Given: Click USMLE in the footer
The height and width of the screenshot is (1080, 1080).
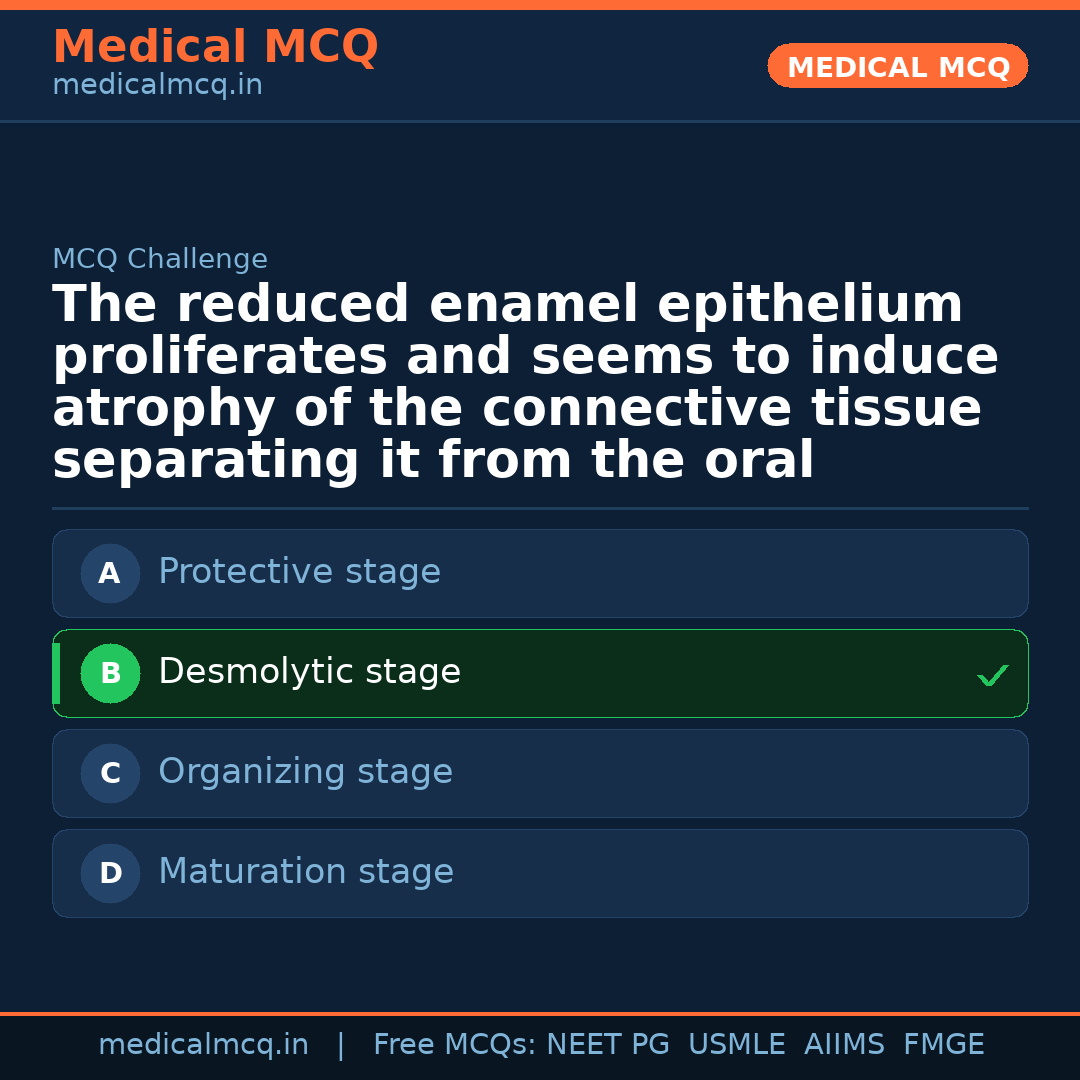Looking at the screenshot, I should click(x=736, y=1045).
